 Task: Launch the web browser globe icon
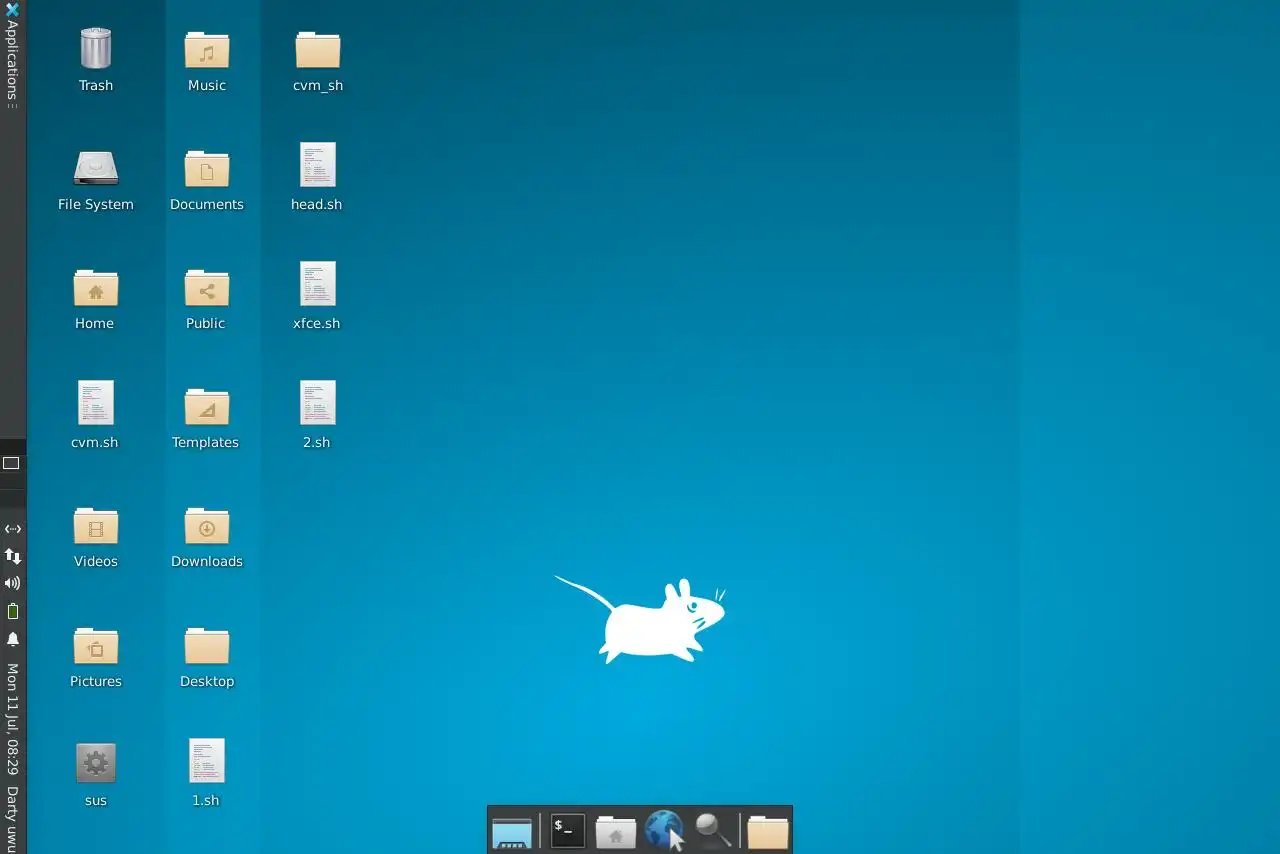pos(664,830)
